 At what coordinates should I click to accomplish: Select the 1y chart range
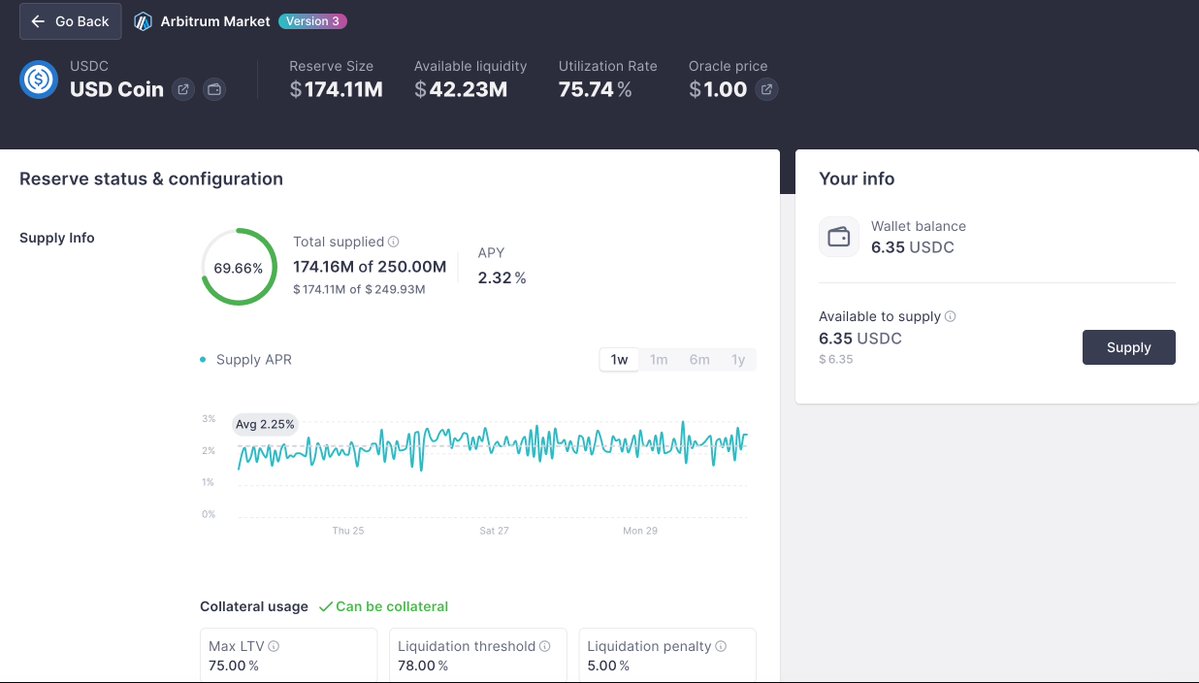[x=737, y=359]
